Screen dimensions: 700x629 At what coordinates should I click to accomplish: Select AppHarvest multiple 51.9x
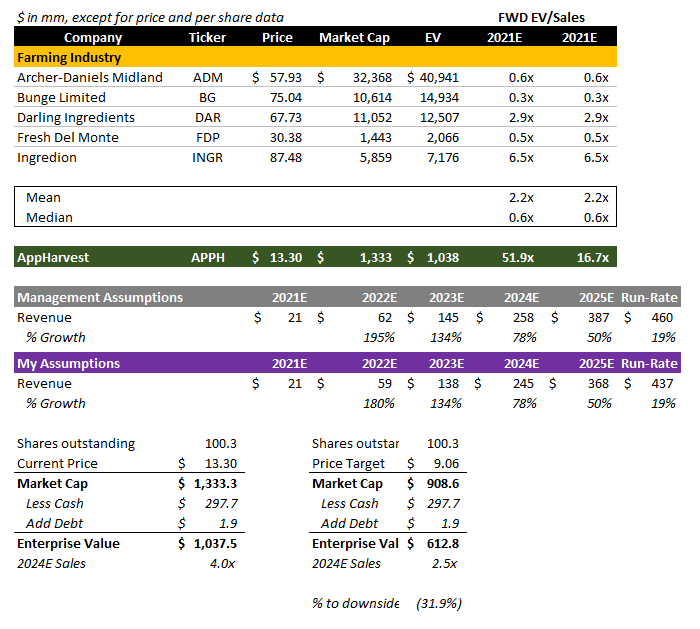pyautogui.click(x=518, y=258)
